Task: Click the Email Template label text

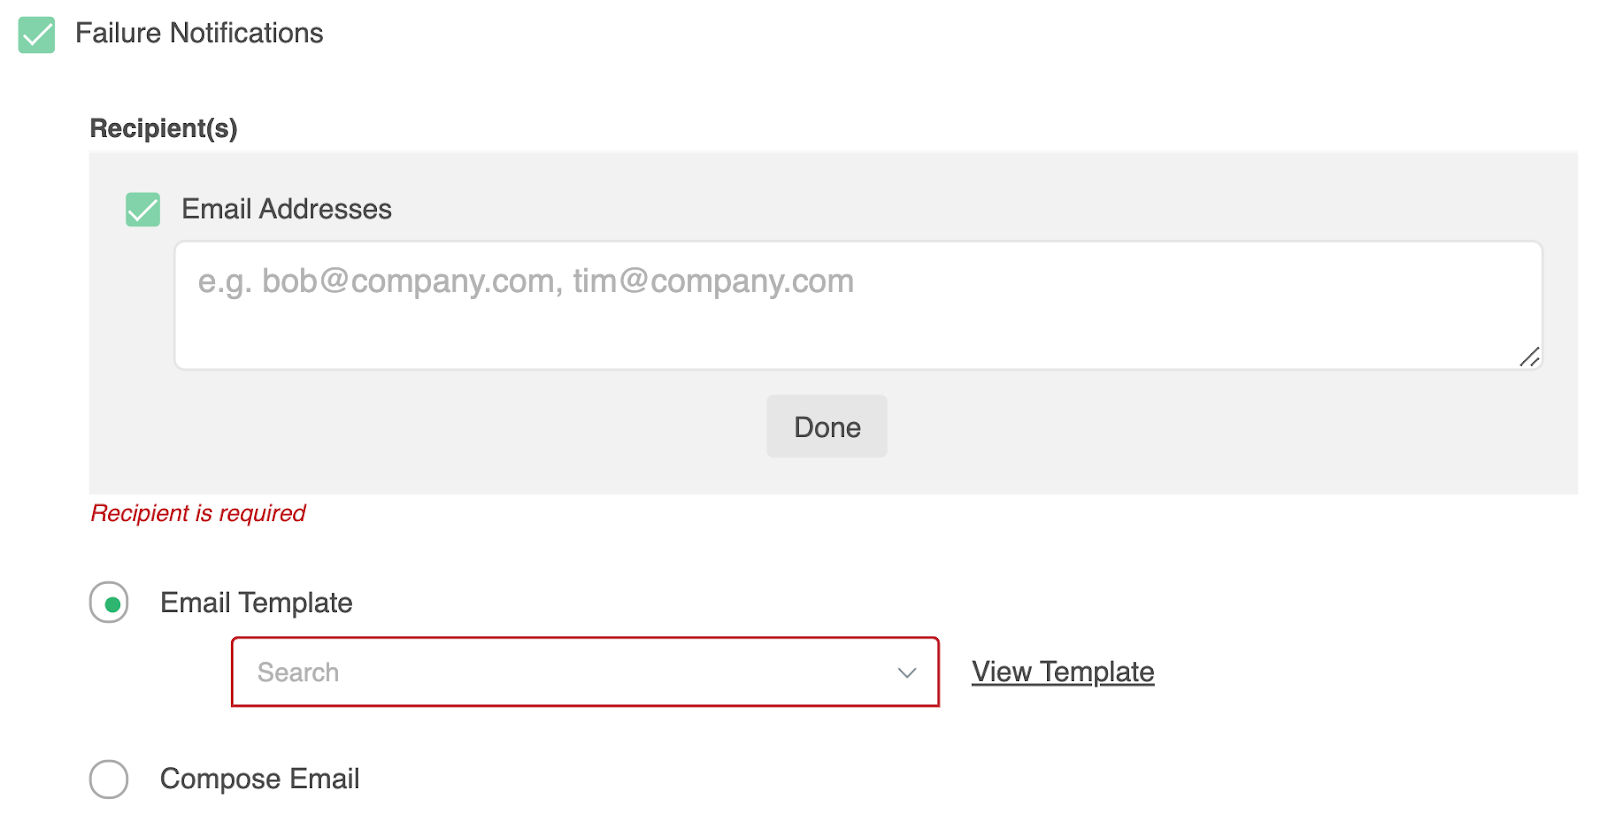Action: [x=256, y=603]
